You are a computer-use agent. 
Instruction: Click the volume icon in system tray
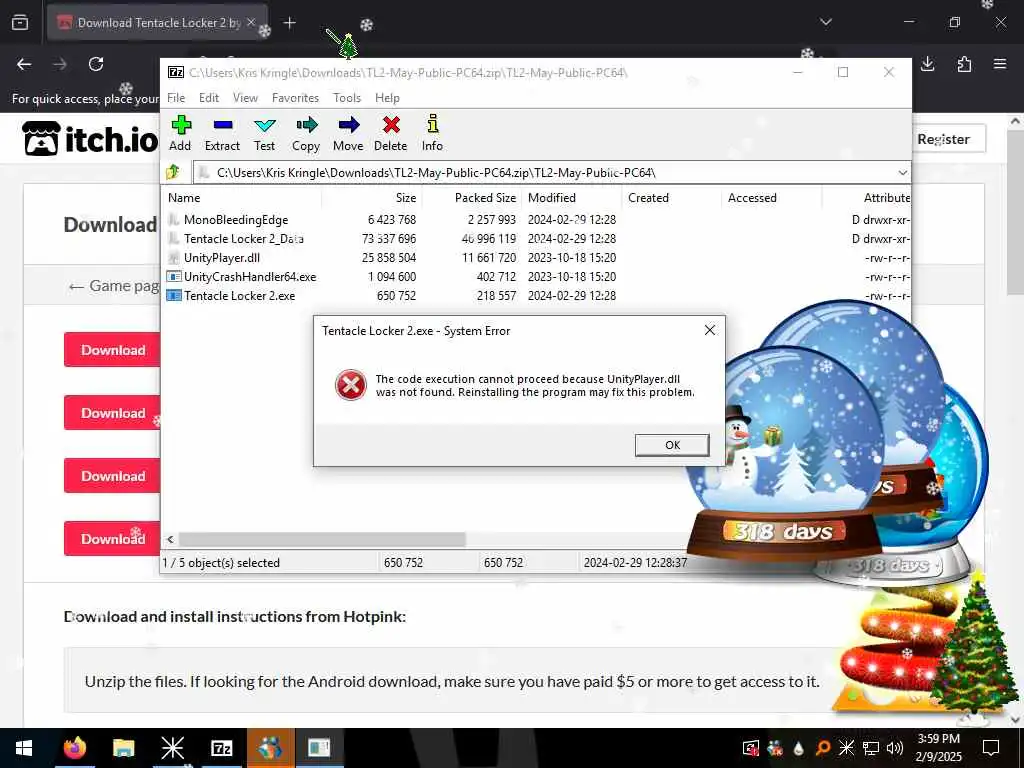895,748
